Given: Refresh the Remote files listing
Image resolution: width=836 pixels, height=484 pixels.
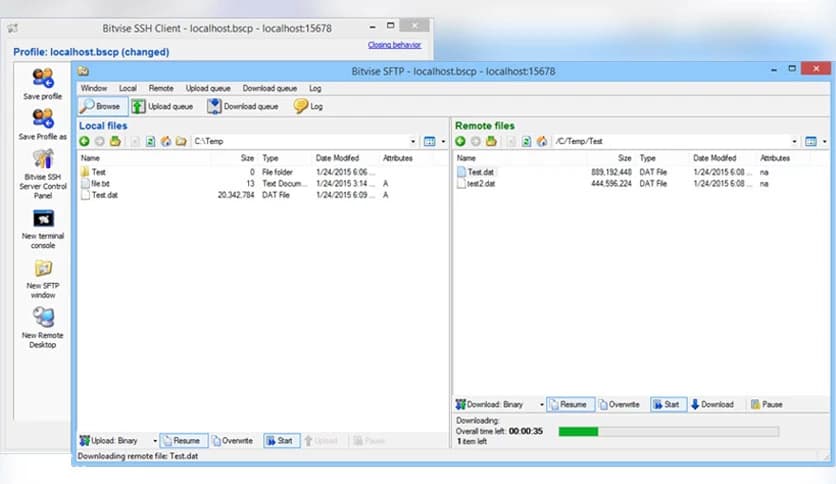Looking at the screenshot, I should [526, 141].
